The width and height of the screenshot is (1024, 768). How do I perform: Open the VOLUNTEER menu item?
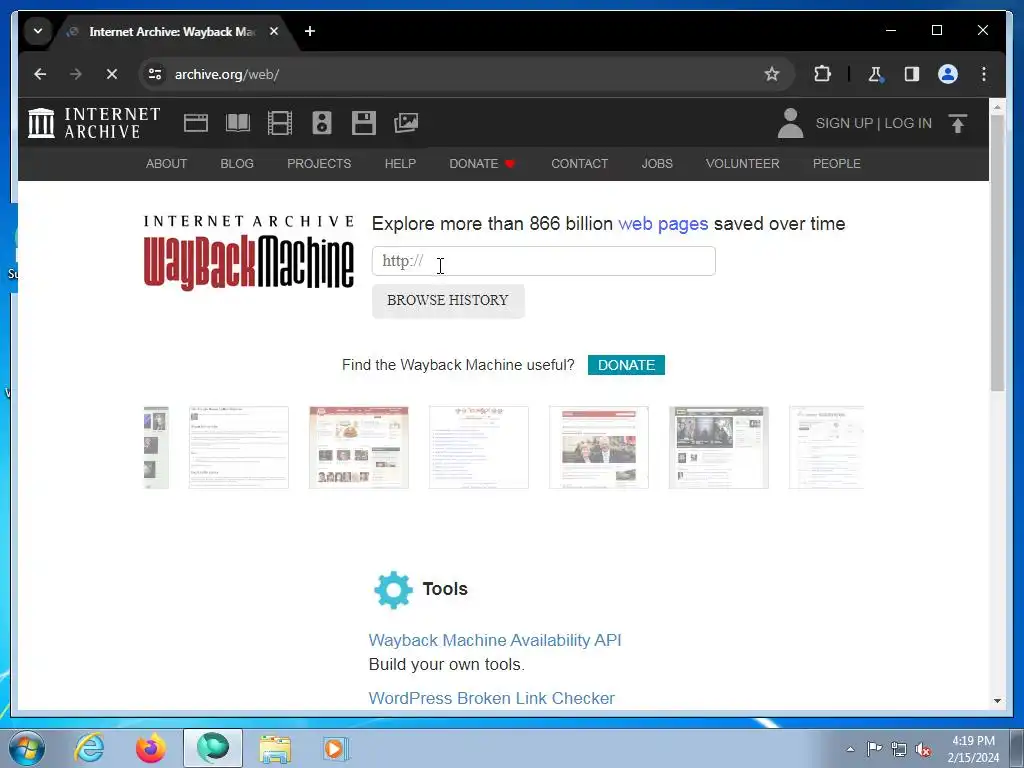coord(743,164)
